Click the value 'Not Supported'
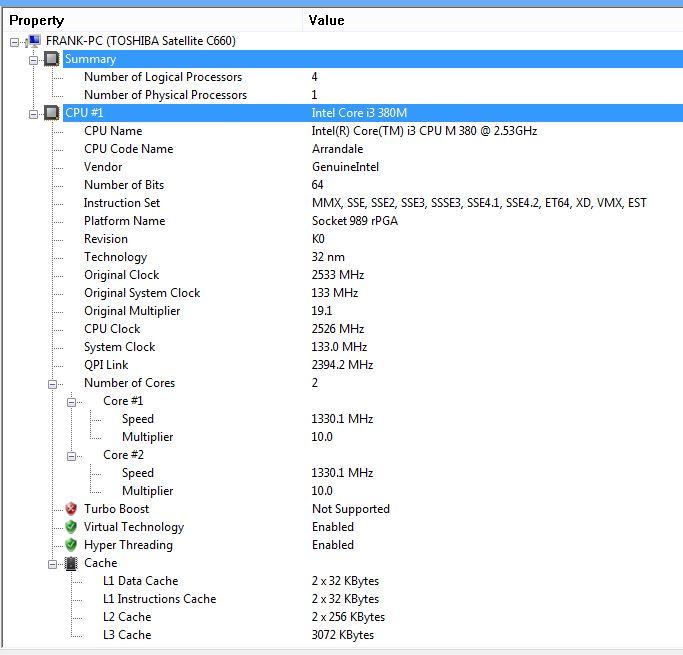This screenshot has width=683, height=655. (351, 509)
